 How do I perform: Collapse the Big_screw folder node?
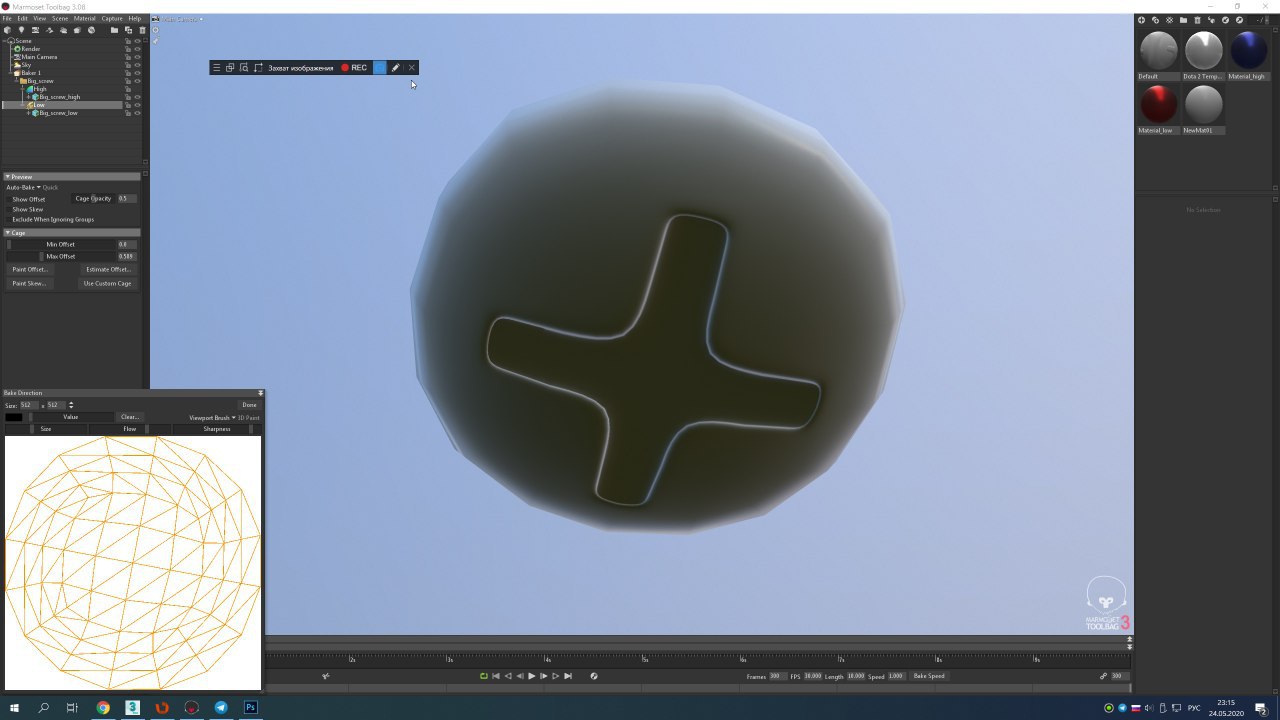click(x=17, y=81)
